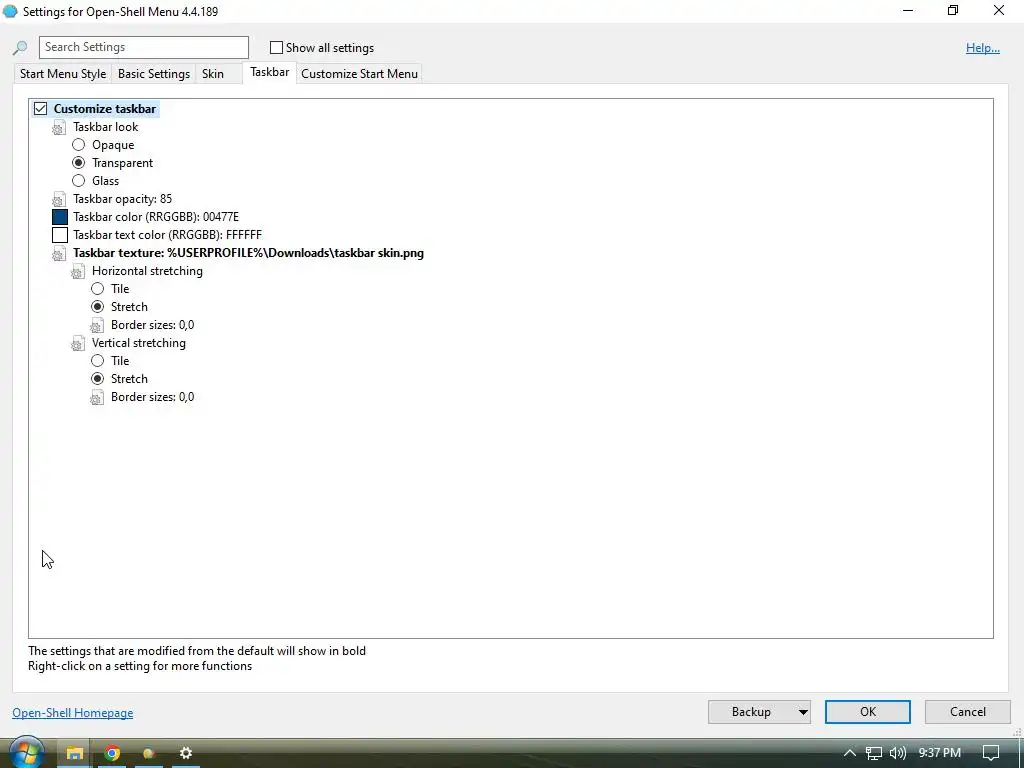
Task: Select Border sizes text under Horizontal stretching
Action: point(152,325)
